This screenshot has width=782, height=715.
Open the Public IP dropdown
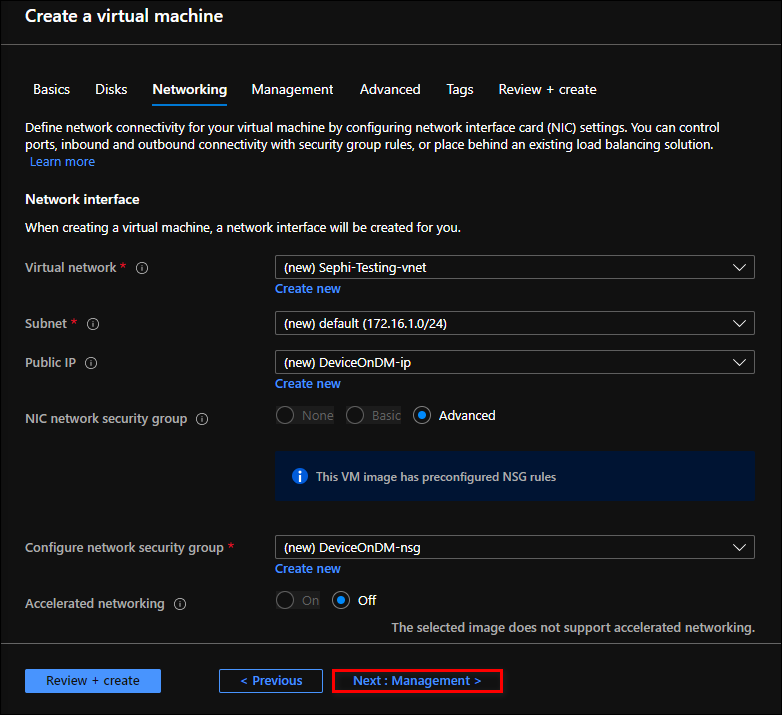click(x=514, y=363)
